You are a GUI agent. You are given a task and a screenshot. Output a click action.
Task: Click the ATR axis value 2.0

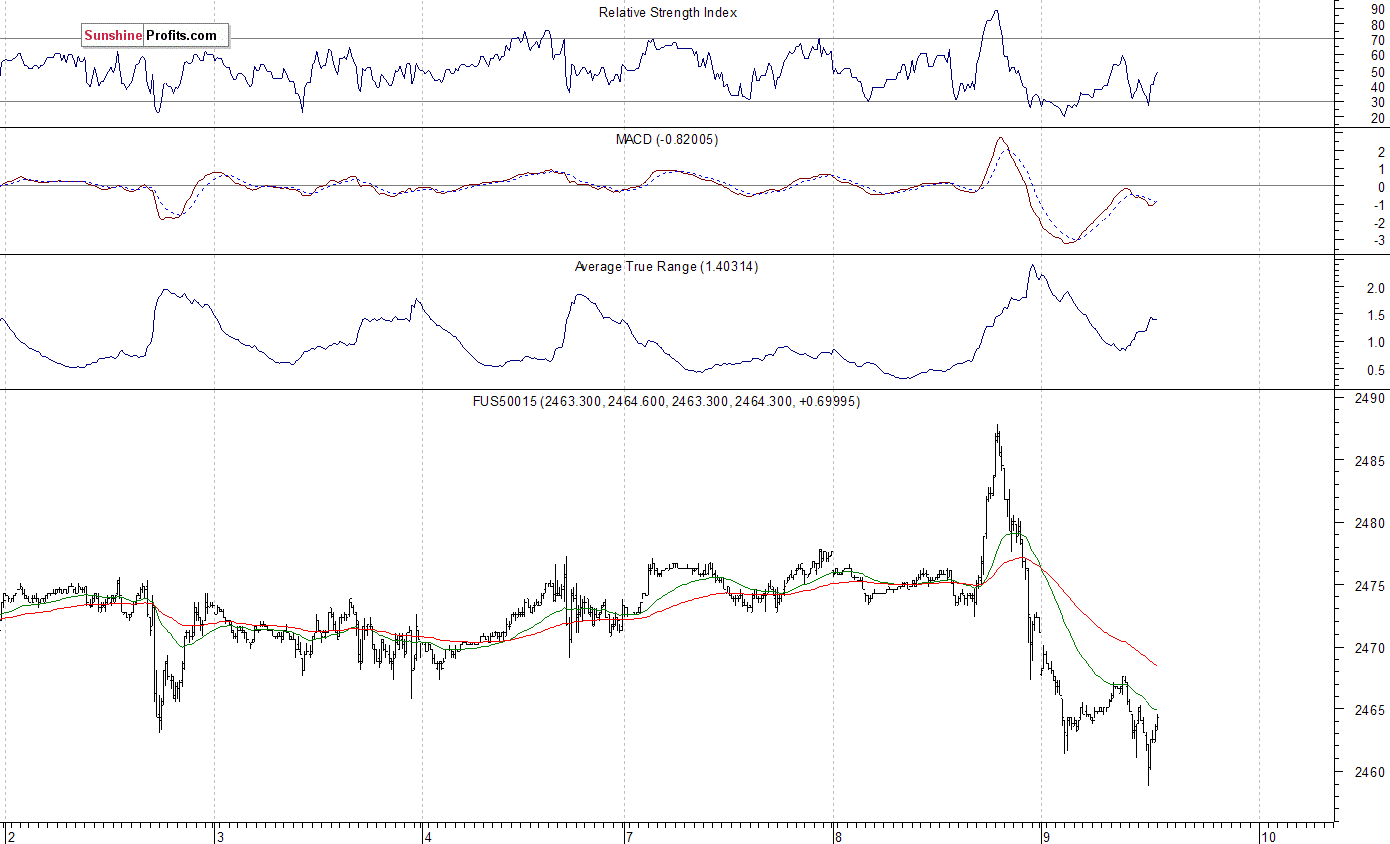click(1377, 288)
